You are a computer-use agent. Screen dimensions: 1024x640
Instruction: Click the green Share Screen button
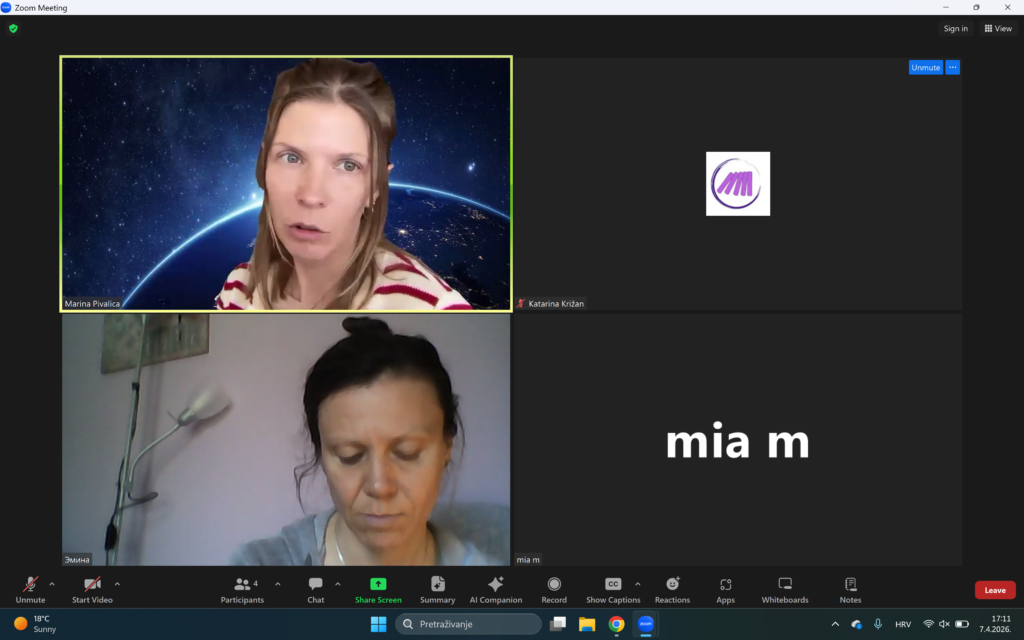(x=378, y=589)
